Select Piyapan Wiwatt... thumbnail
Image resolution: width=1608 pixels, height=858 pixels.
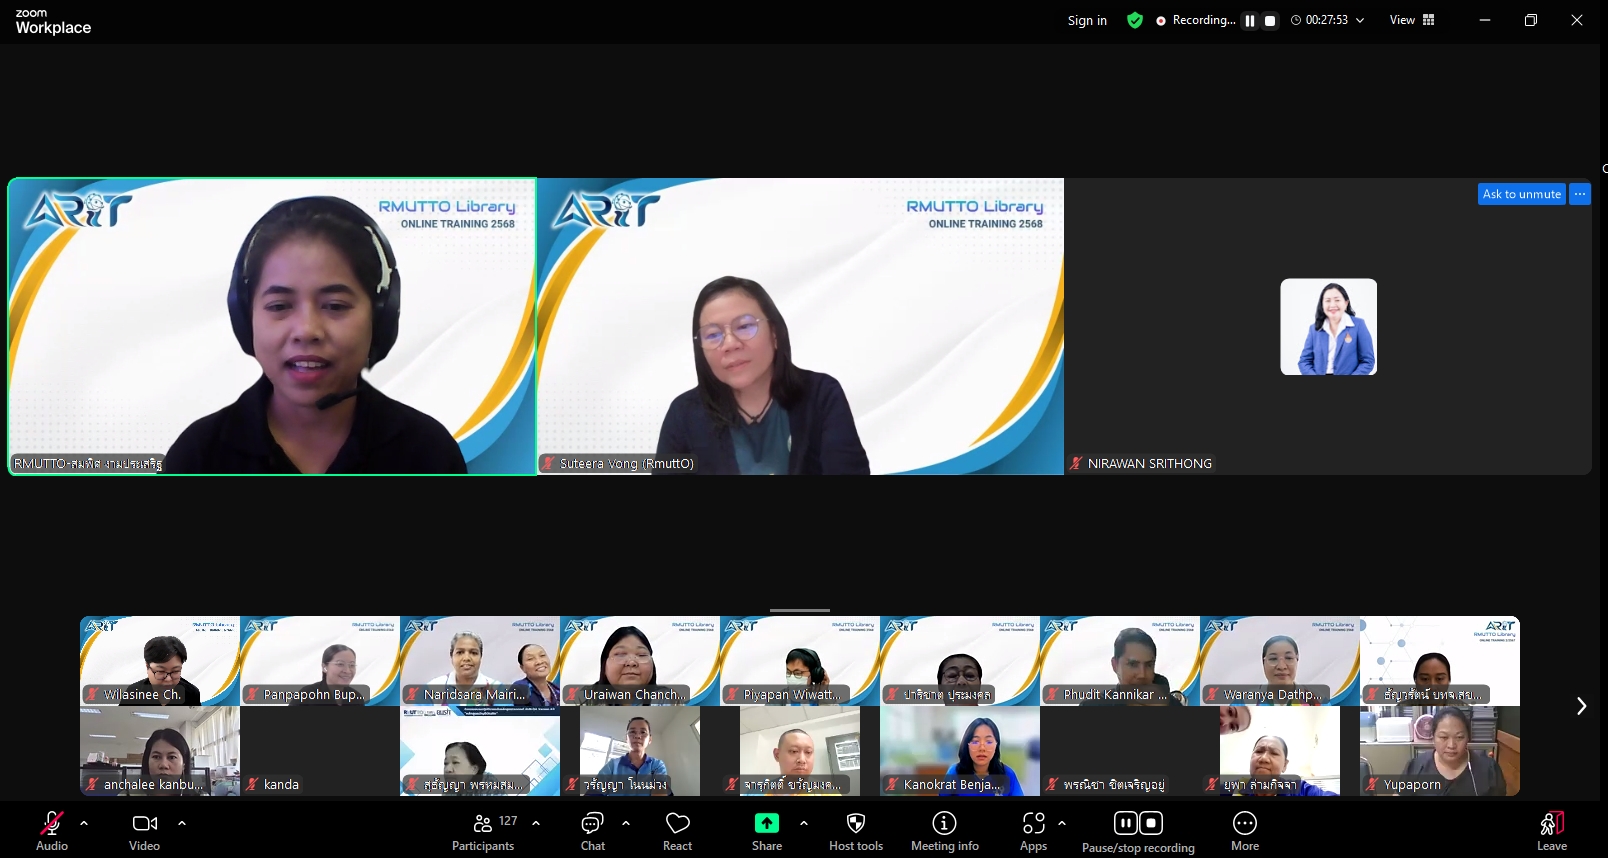[800, 661]
